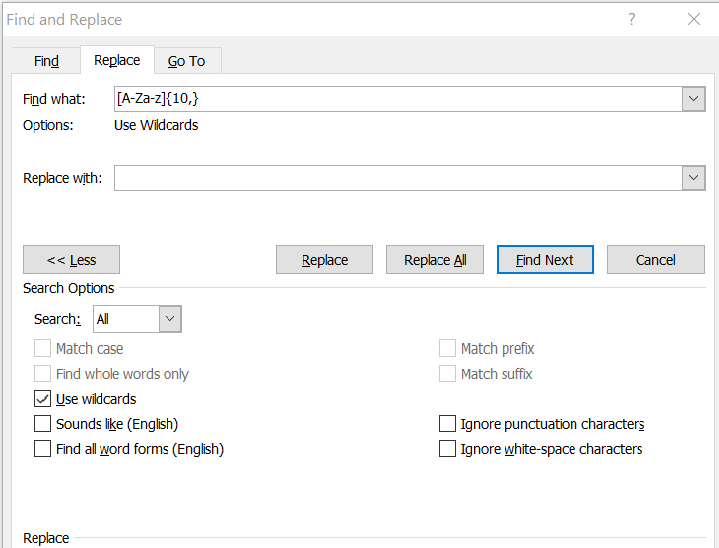This screenshot has height=548, width=719.
Task: Close the Find and Replace dialog
Action: pos(694,19)
